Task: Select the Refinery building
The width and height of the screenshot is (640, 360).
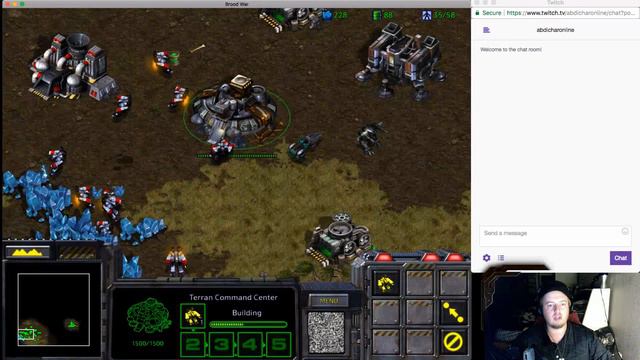Action: pos(72,67)
